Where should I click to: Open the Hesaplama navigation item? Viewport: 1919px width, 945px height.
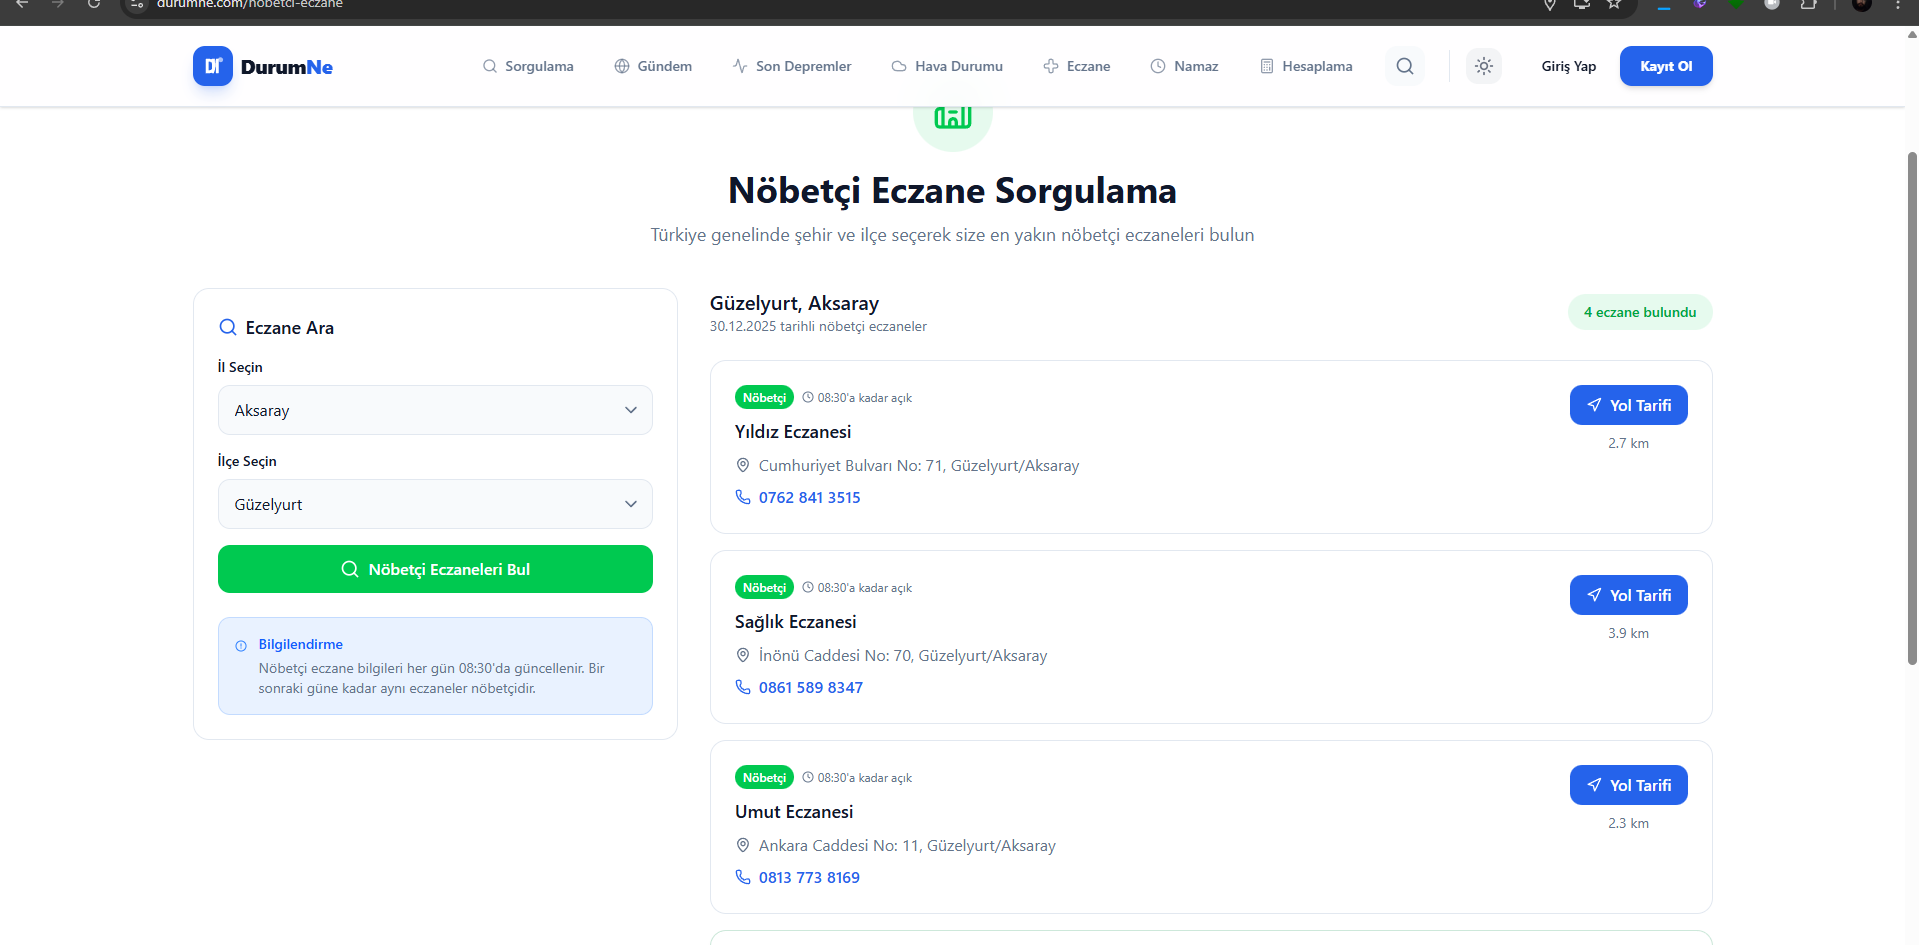click(x=1306, y=66)
